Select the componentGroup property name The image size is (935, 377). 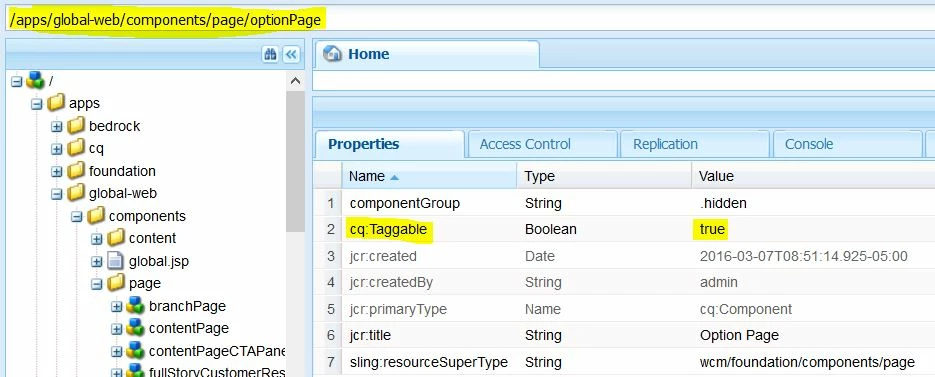point(405,203)
